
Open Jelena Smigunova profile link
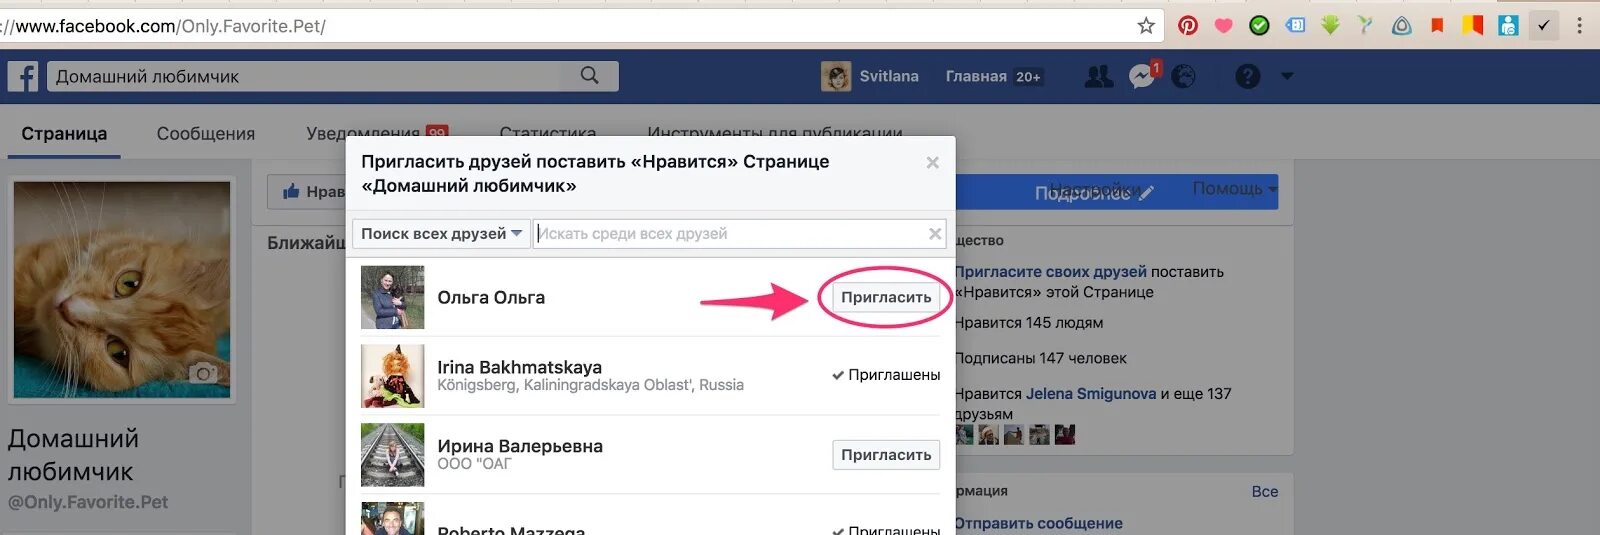[1091, 394]
